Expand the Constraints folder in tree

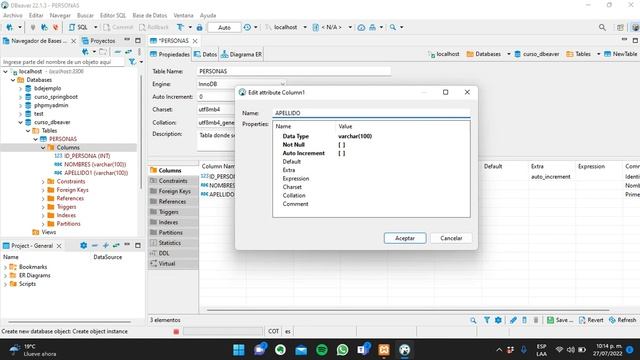[43, 182]
